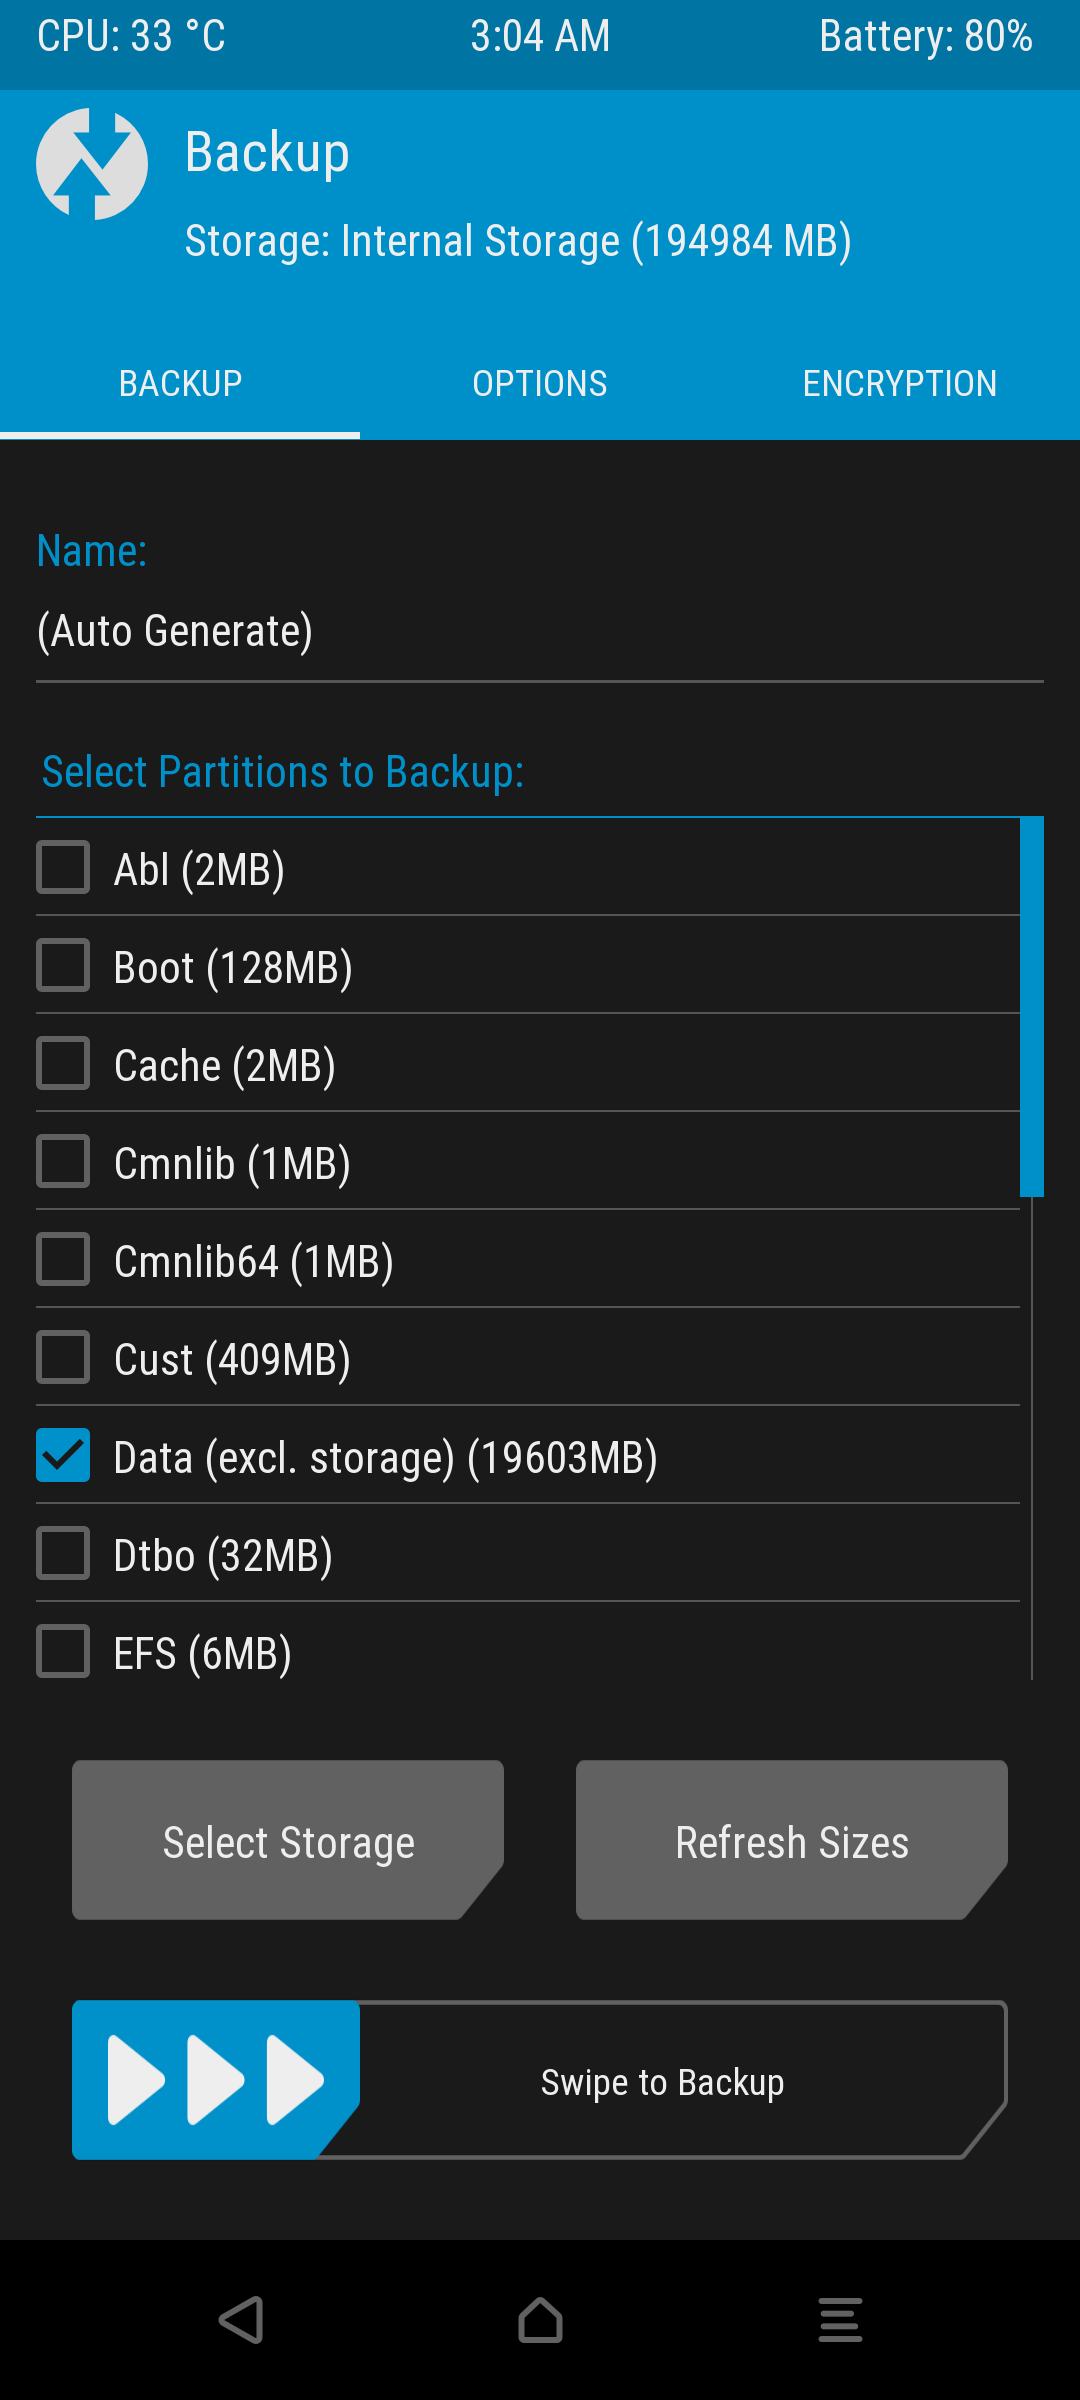Image resolution: width=1080 pixels, height=2400 pixels.
Task: Enable the Boot (128MB) partition checkbox
Action: coord(63,965)
